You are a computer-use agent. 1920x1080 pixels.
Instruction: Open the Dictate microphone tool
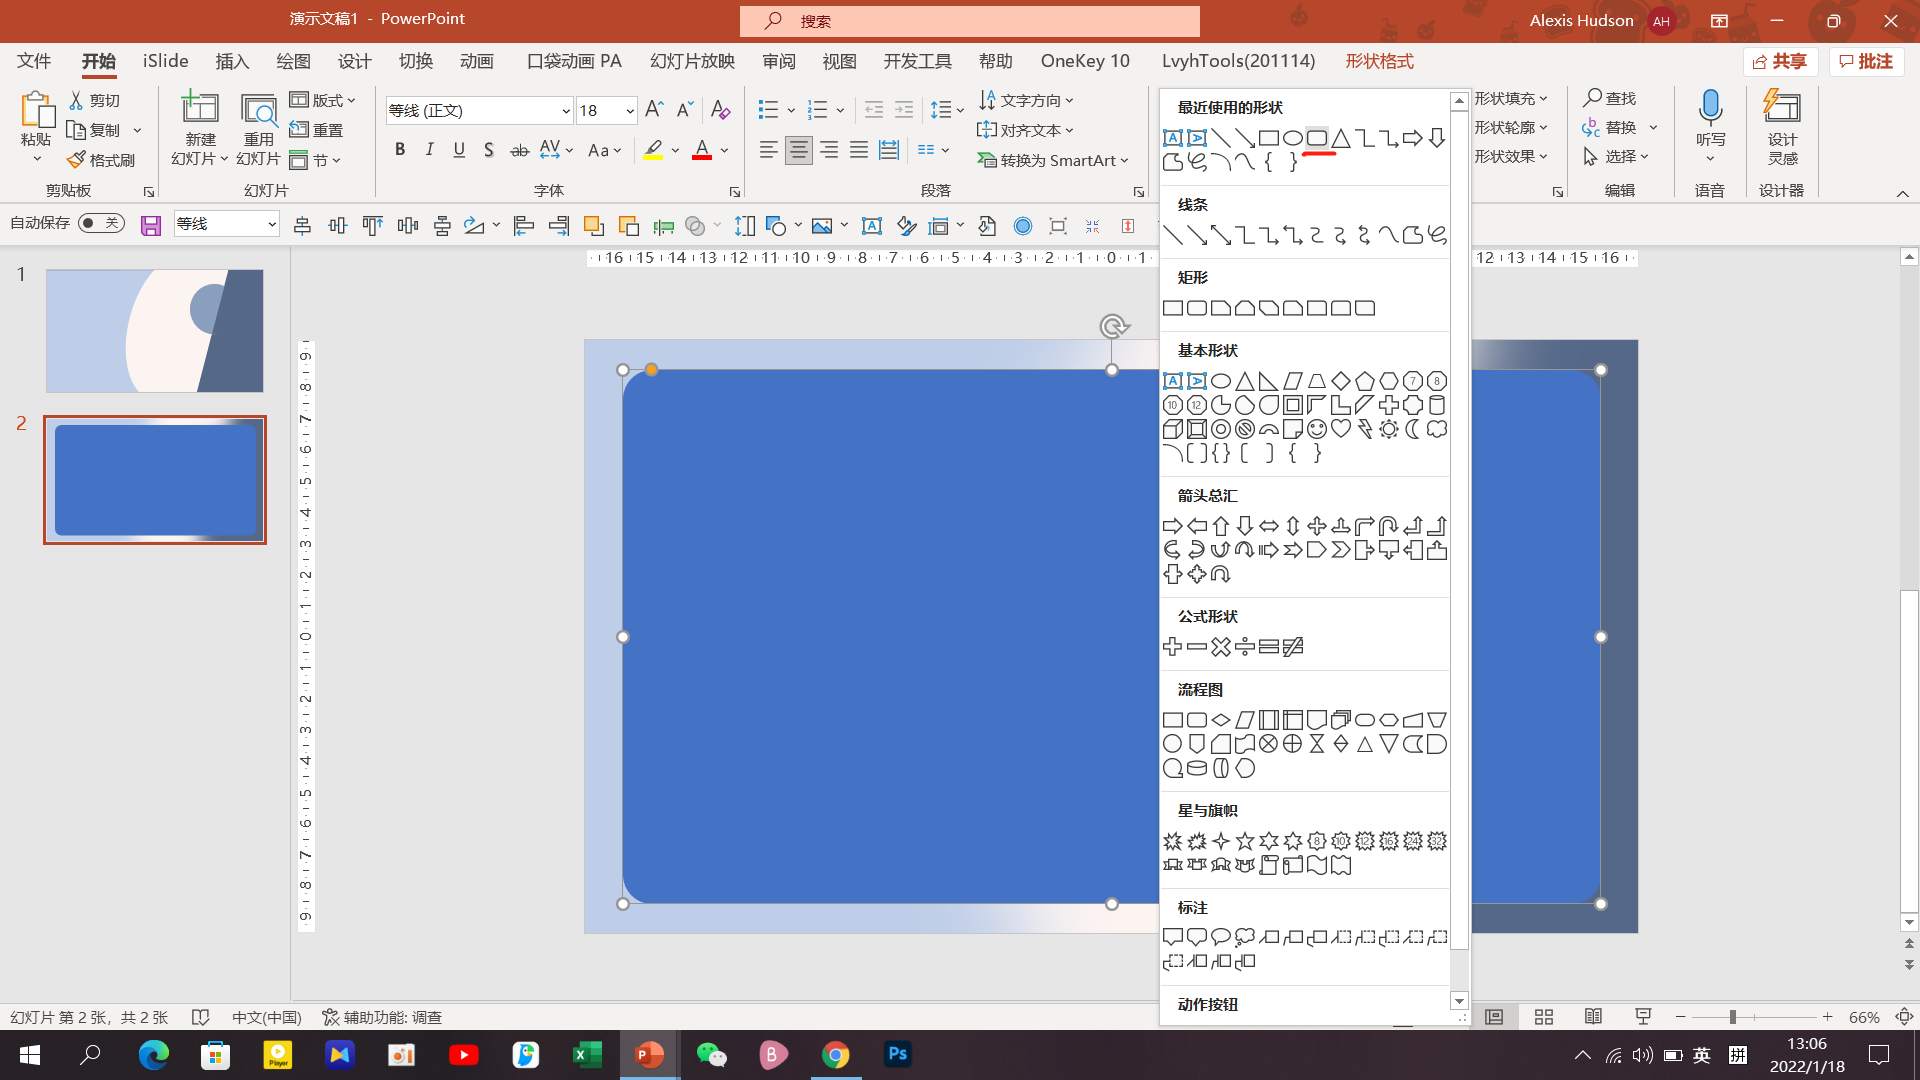pyautogui.click(x=1710, y=108)
